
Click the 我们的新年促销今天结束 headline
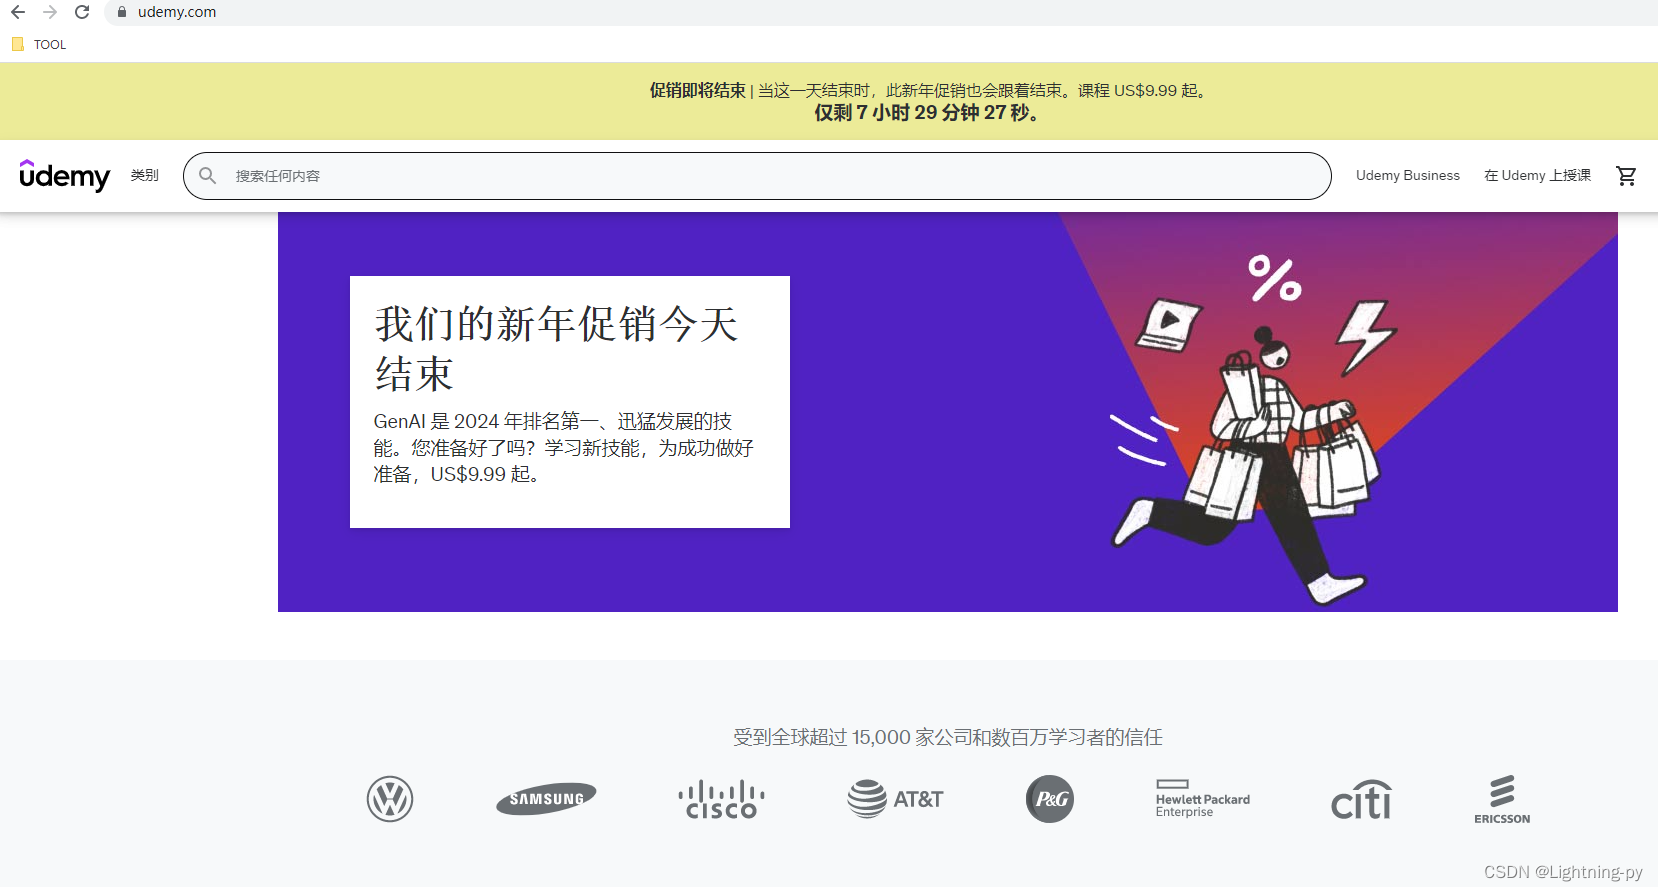(556, 349)
